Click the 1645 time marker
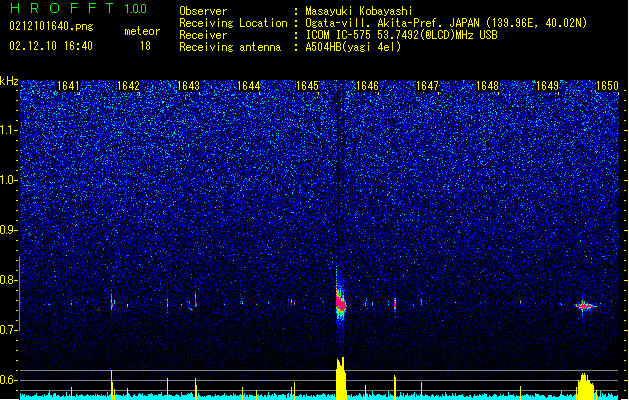The image size is (629, 400). (x=307, y=86)
